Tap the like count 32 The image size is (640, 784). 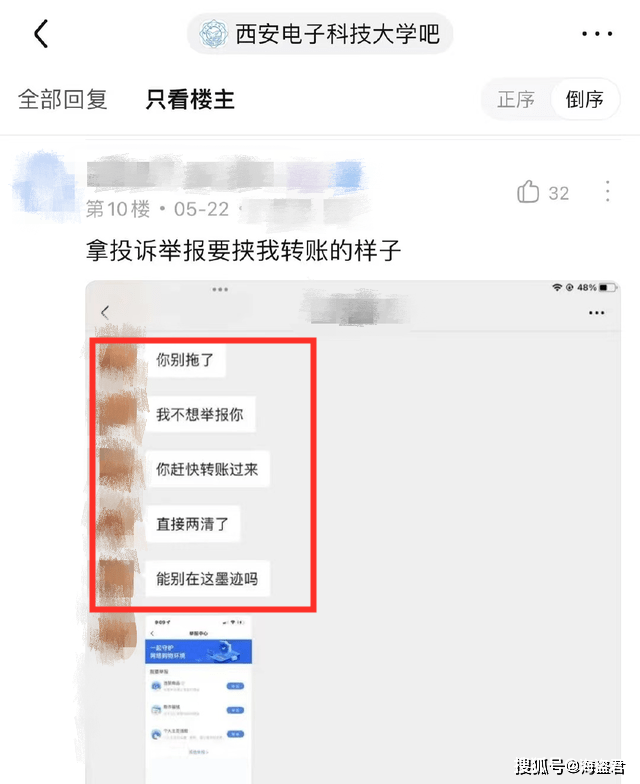(559, 193)
